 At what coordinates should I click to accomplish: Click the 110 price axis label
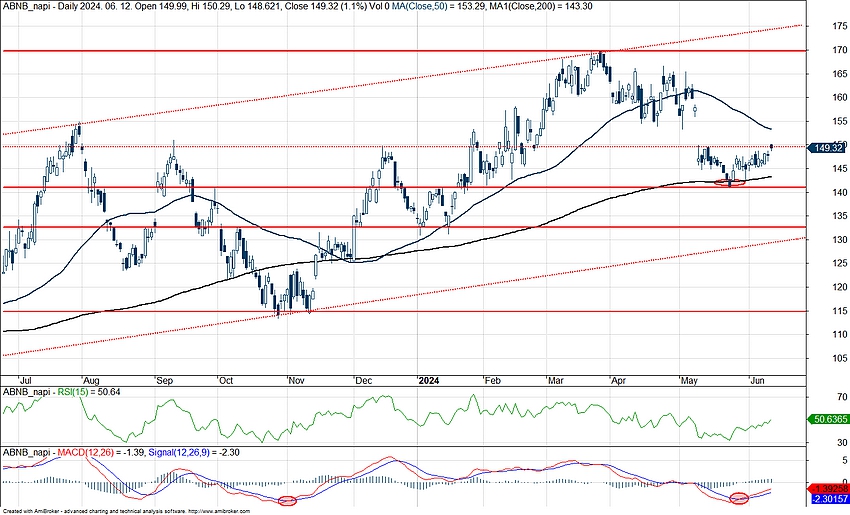840,334
